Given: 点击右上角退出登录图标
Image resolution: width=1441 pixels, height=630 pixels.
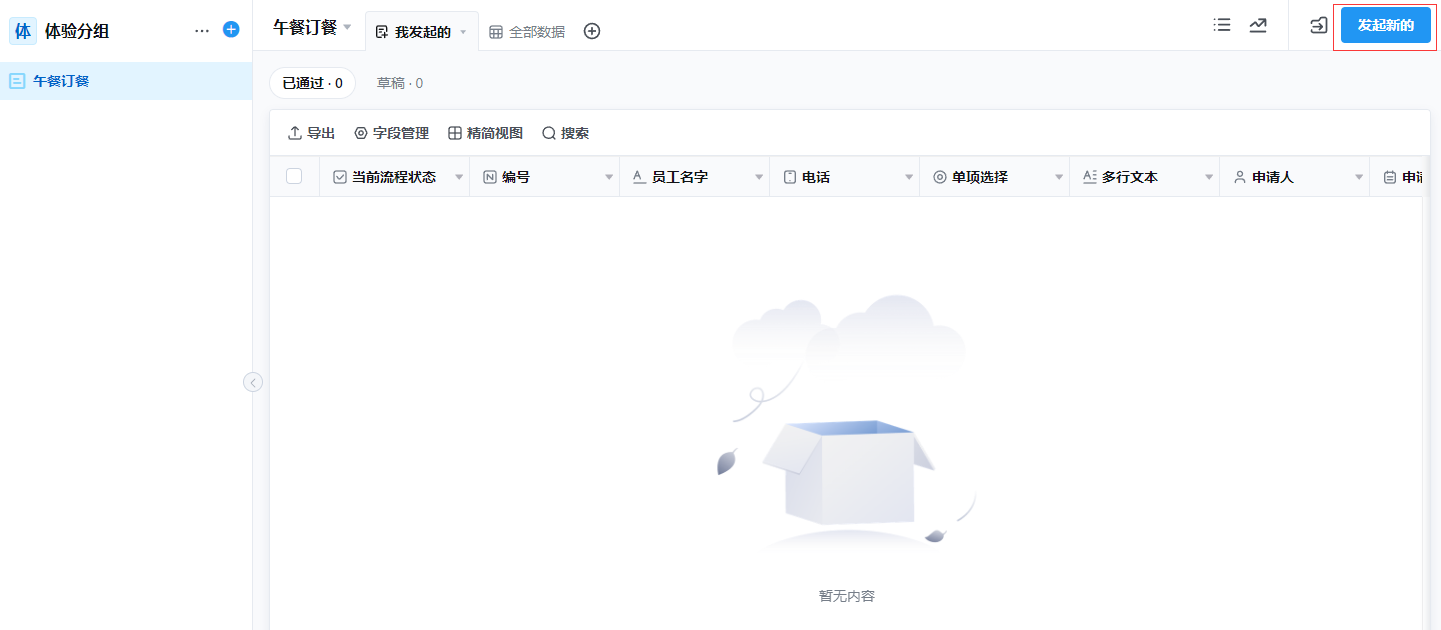Looking at the screenshot, I should click(1317, 25).
